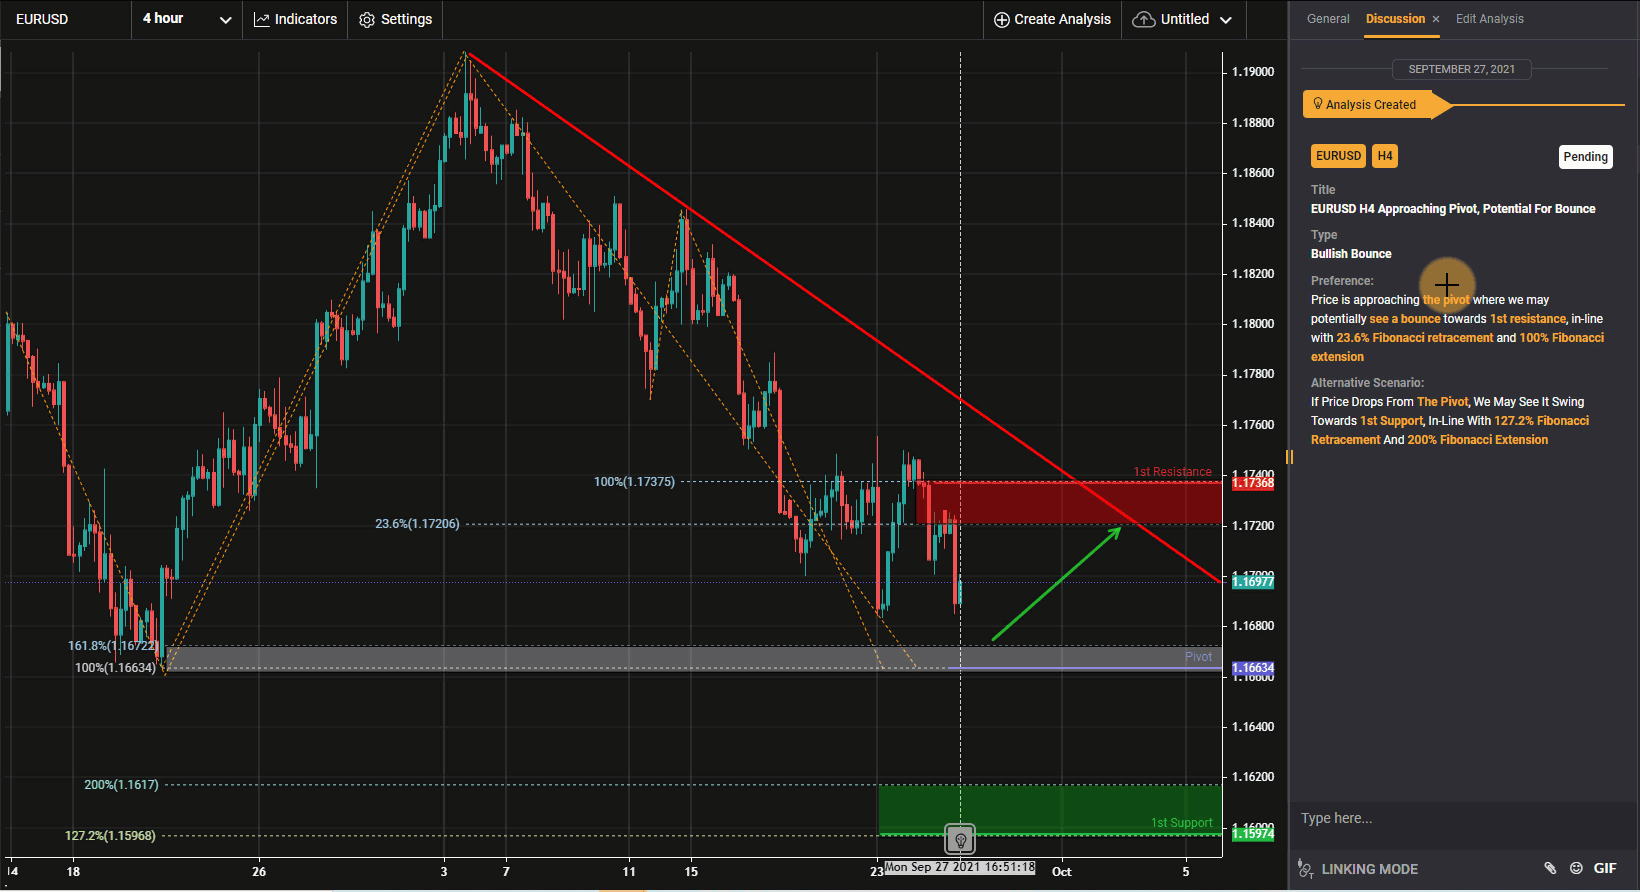This screenshot has height=892, width=1640.
Task: Click the 'Pivot' chart label
Action: tap(1198, 657)
